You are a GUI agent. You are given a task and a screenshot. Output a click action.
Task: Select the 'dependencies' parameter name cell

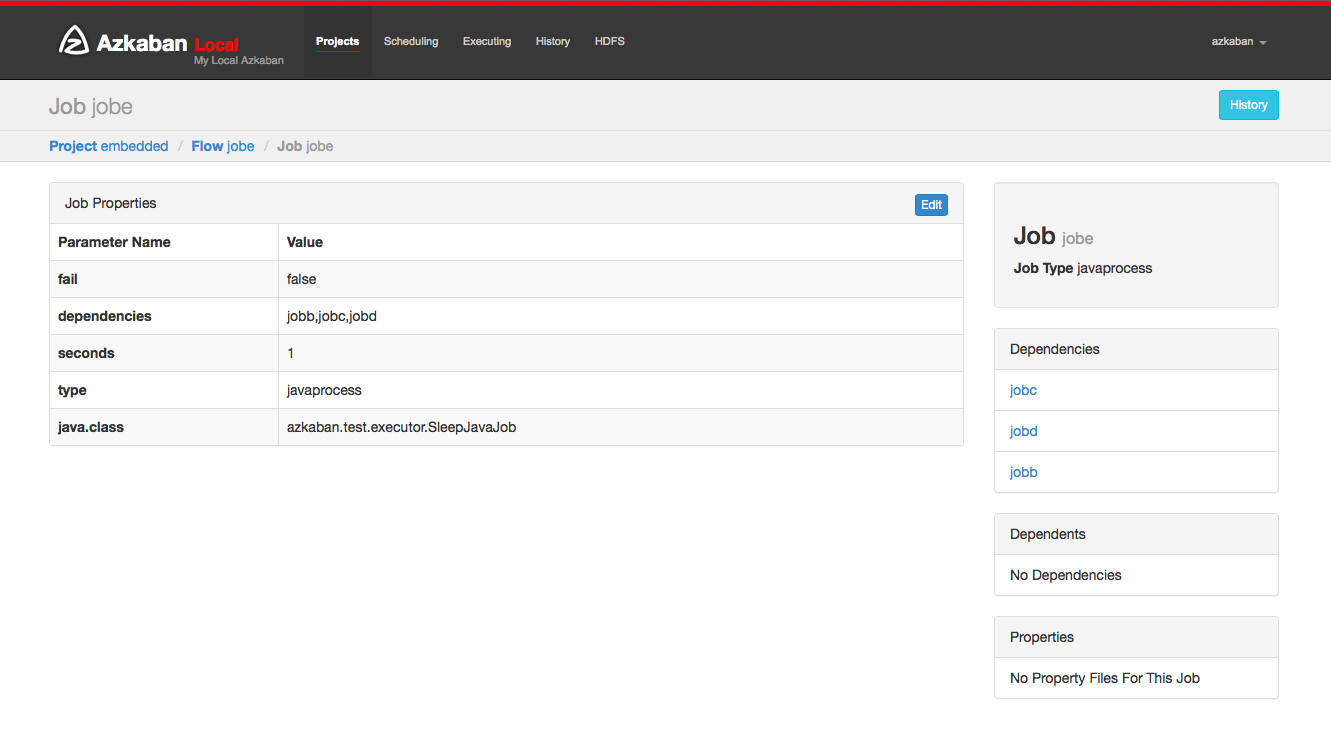(164, 316)
